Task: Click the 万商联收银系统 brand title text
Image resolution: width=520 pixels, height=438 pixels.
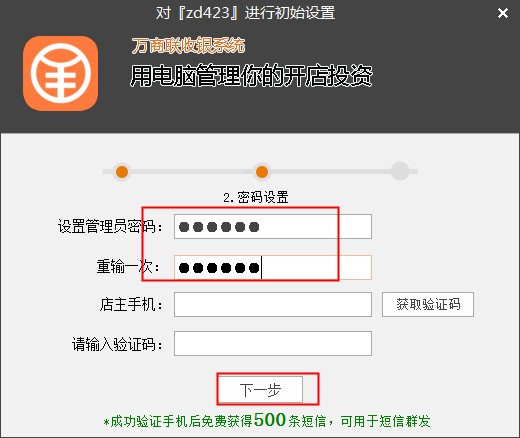Action: 188,46
